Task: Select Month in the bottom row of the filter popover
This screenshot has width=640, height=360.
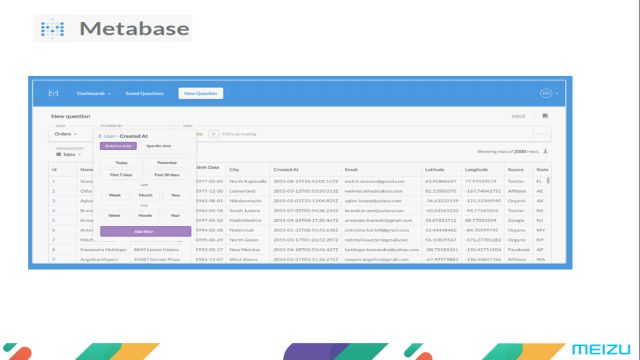Action: click(145, 216)
